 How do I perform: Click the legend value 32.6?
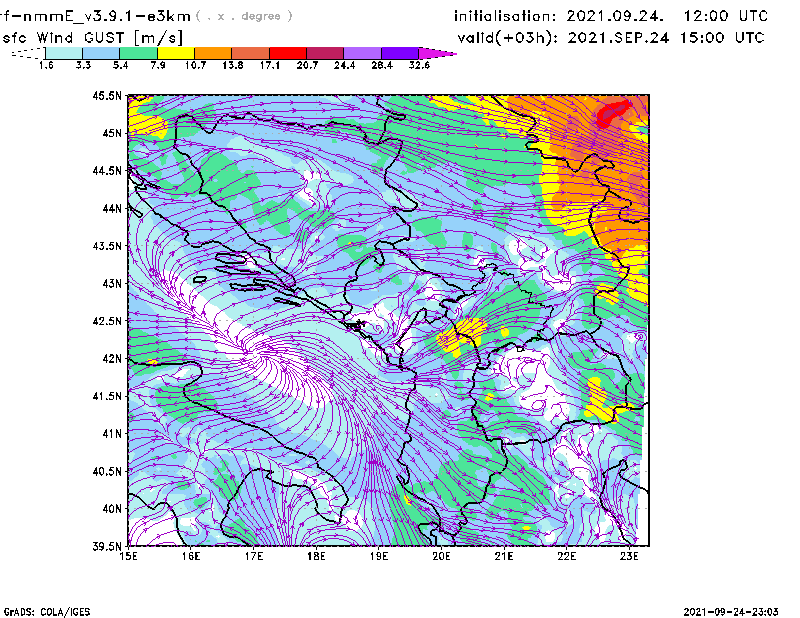(419, 65)
